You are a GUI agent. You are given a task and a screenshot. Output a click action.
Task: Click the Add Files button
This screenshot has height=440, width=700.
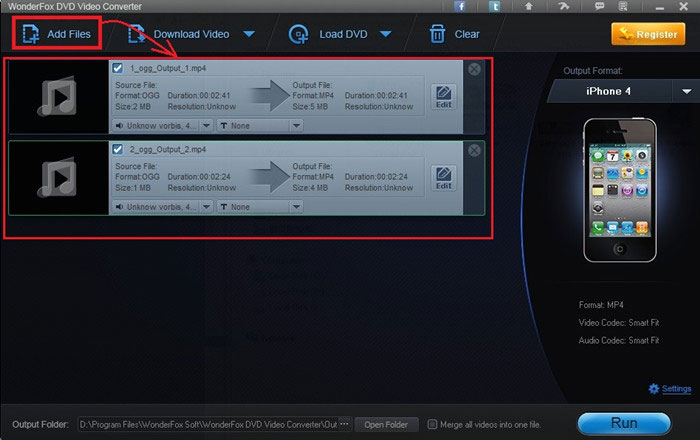[57, 34]
